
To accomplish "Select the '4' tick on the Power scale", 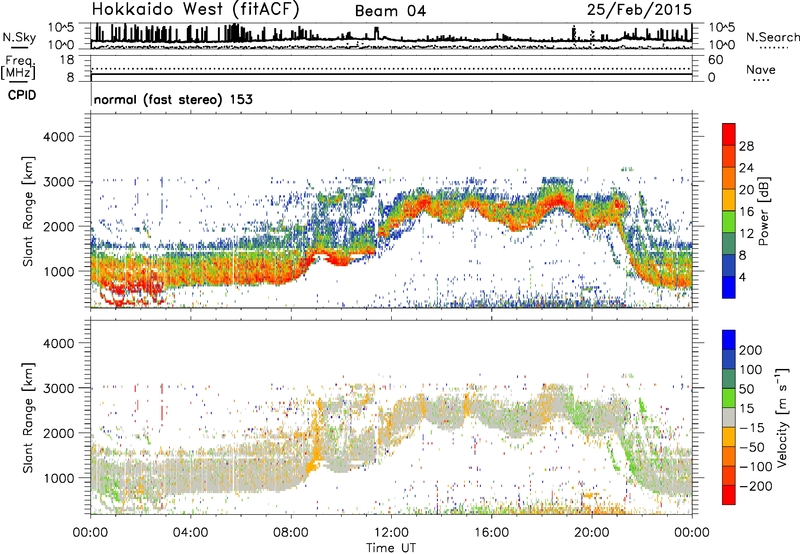I will [x=742, y=278].
